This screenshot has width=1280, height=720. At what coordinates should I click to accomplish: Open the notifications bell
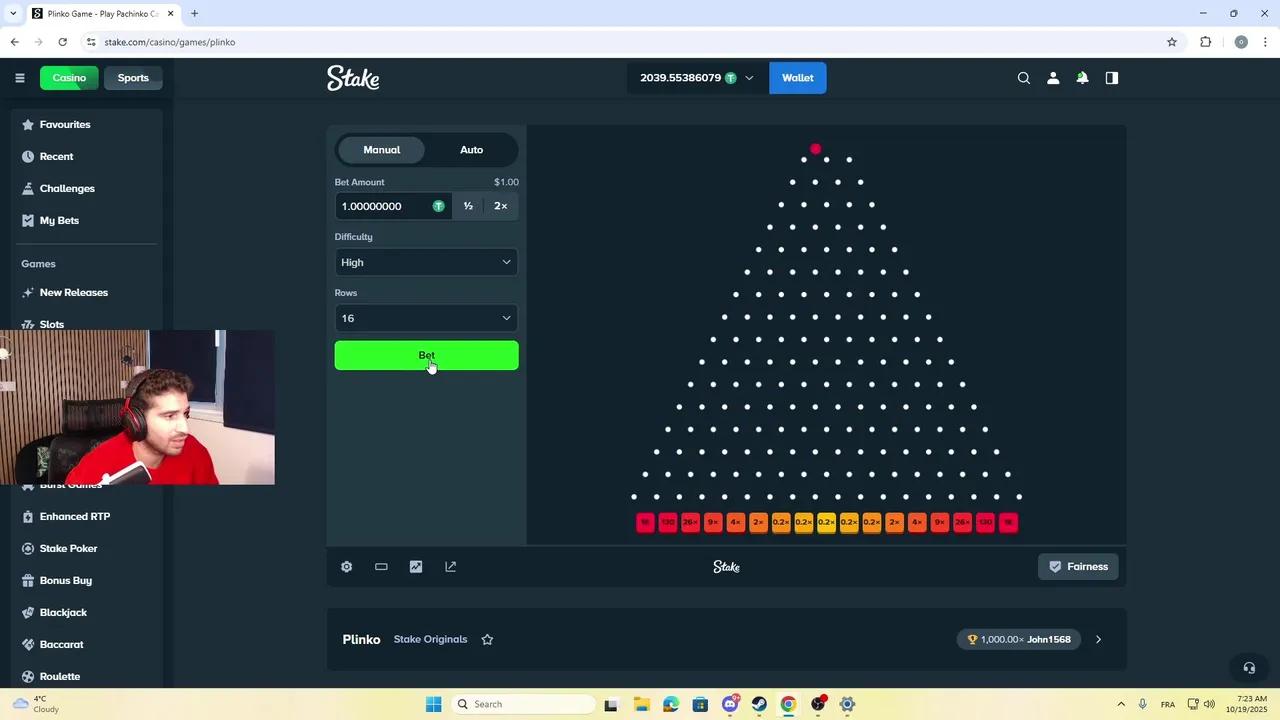point(1082,78)
